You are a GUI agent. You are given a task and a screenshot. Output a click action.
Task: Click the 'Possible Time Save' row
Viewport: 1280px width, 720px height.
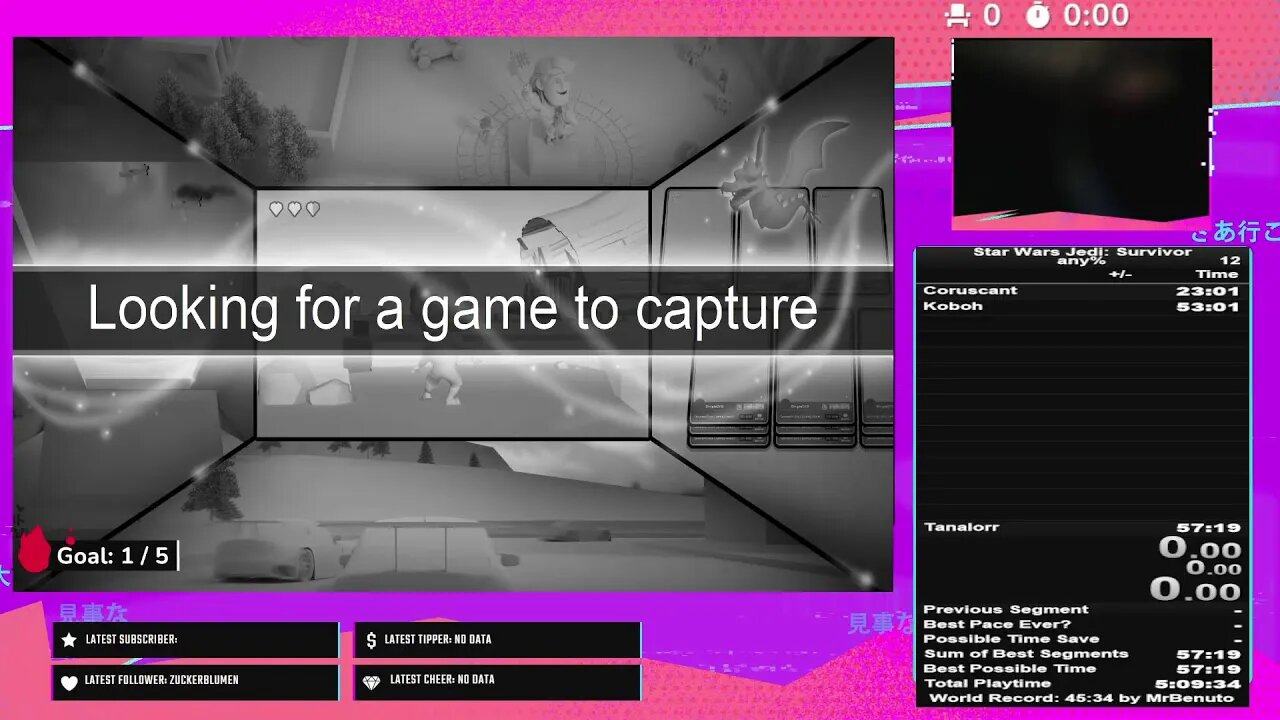click(1082, 639)
